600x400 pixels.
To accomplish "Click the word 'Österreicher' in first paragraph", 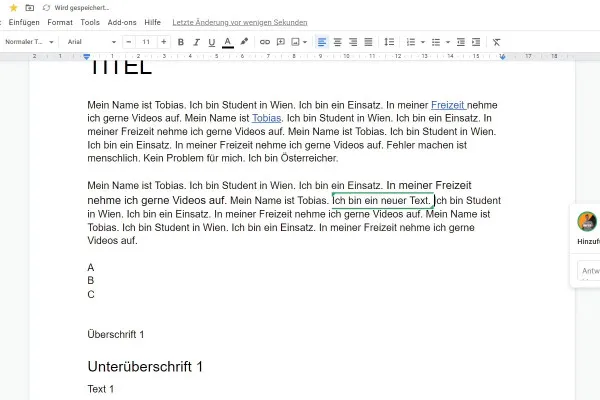I will 309,158.
